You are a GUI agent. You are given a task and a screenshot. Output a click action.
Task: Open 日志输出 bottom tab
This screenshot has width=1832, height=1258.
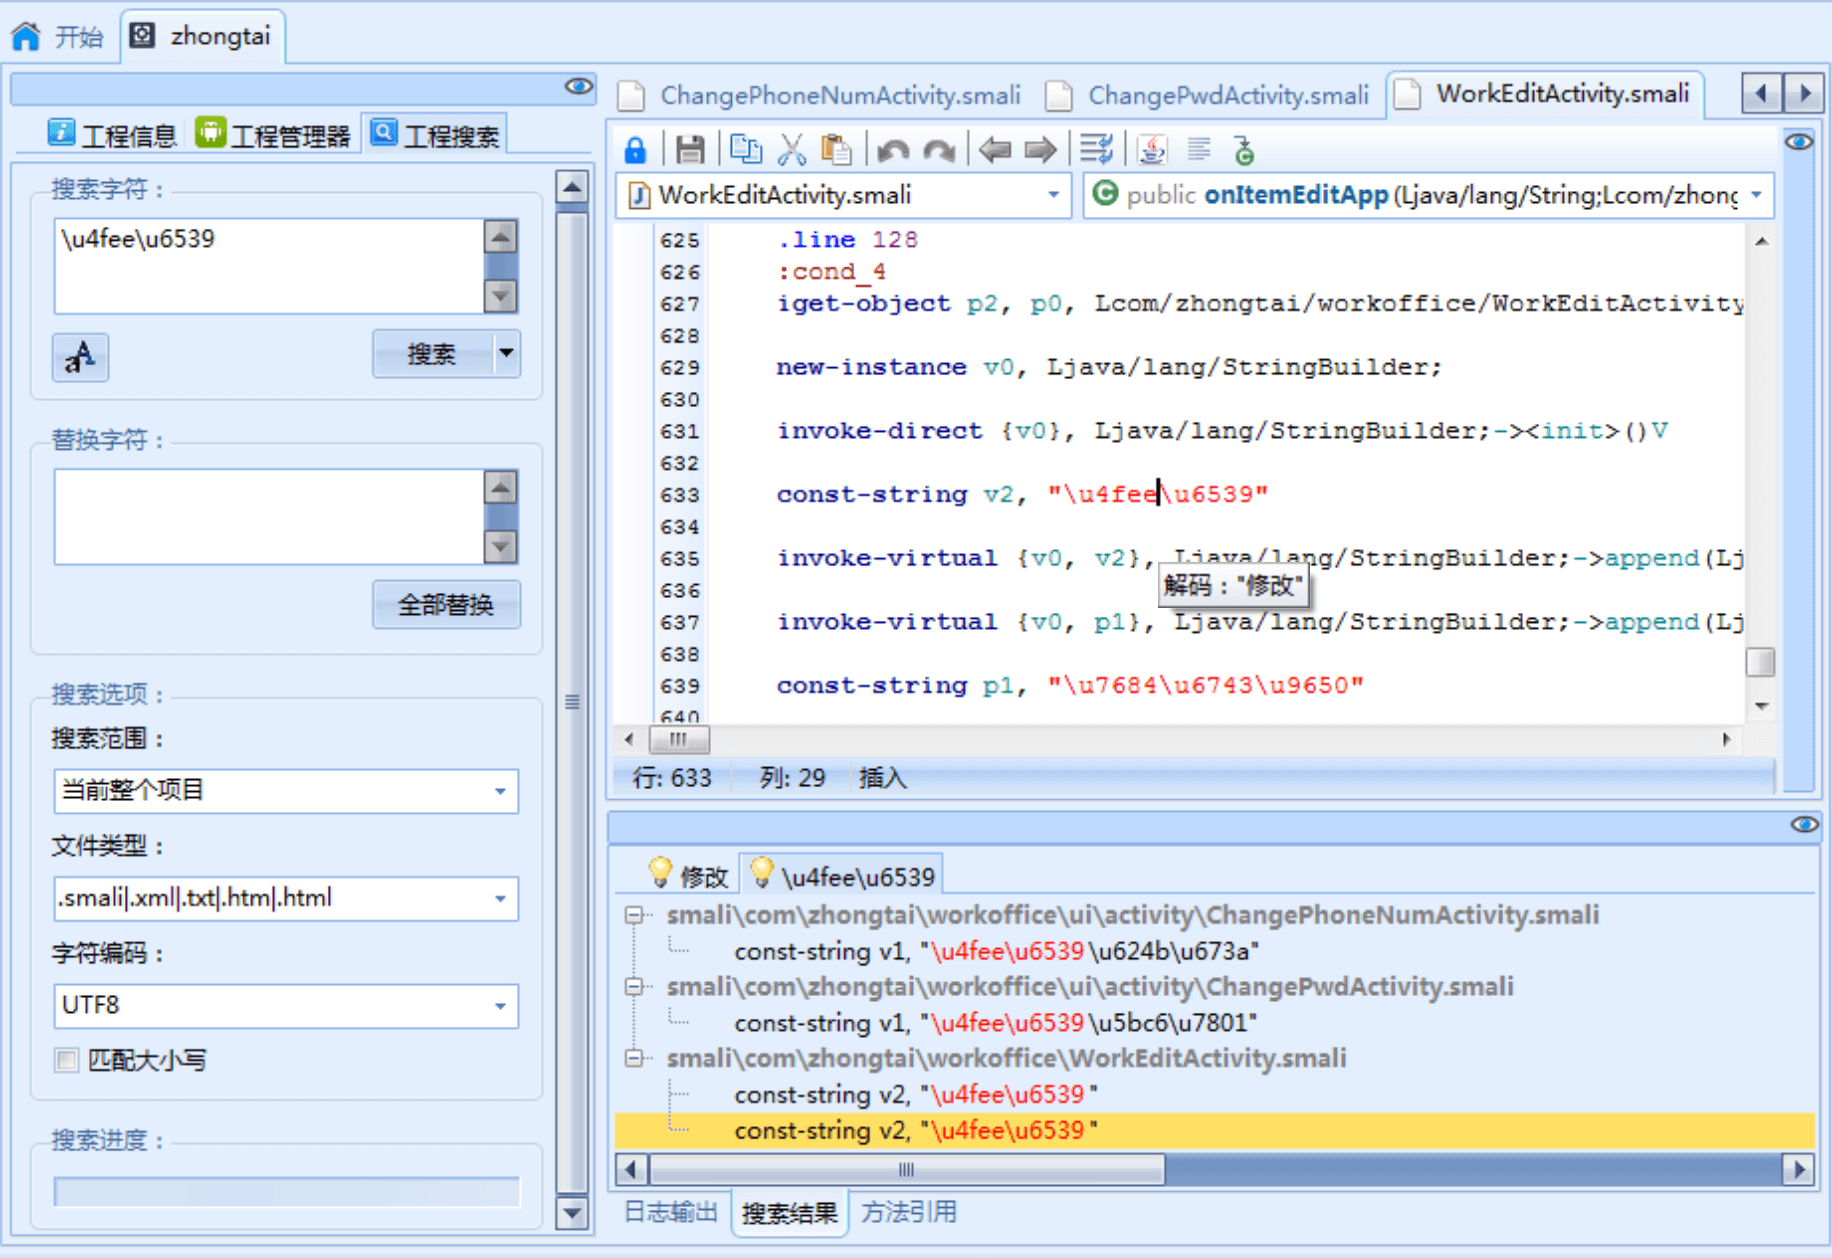(x=671, y=1212)
